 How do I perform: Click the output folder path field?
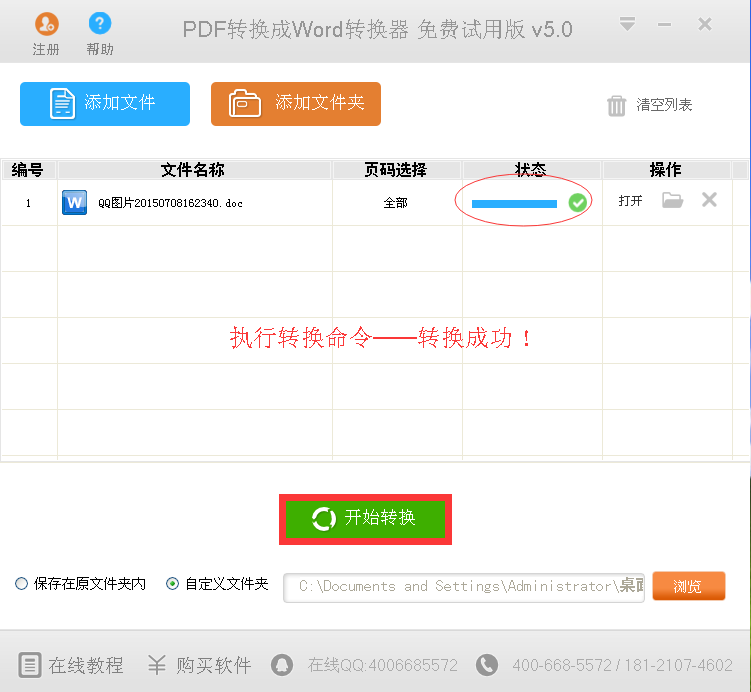point(464,588)
